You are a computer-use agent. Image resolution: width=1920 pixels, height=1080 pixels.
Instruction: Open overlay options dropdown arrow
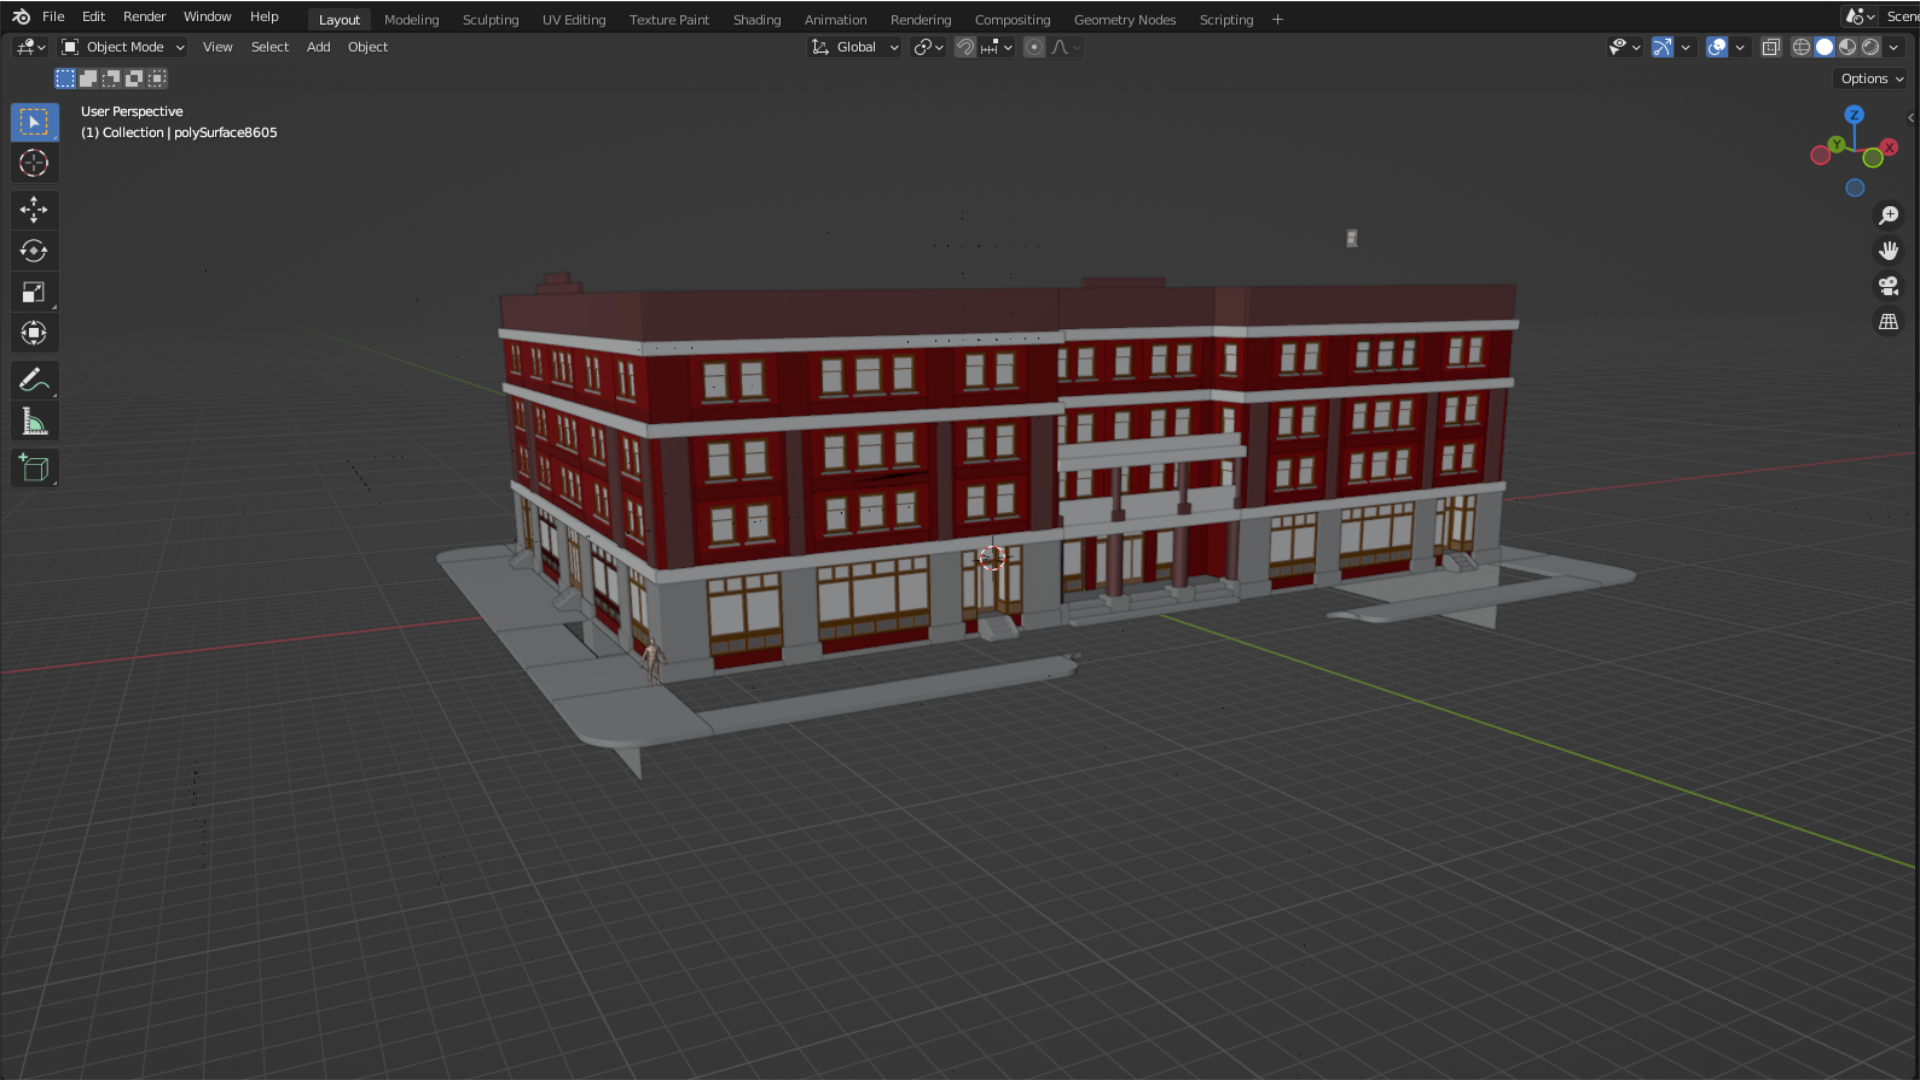click(1740, 47)
